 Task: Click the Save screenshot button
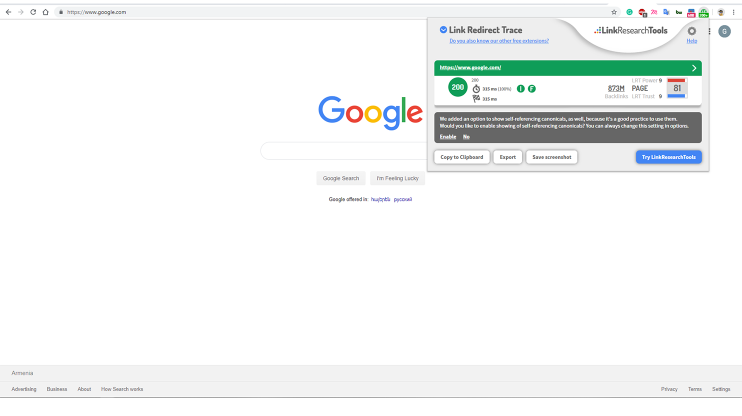click(552, 157)
